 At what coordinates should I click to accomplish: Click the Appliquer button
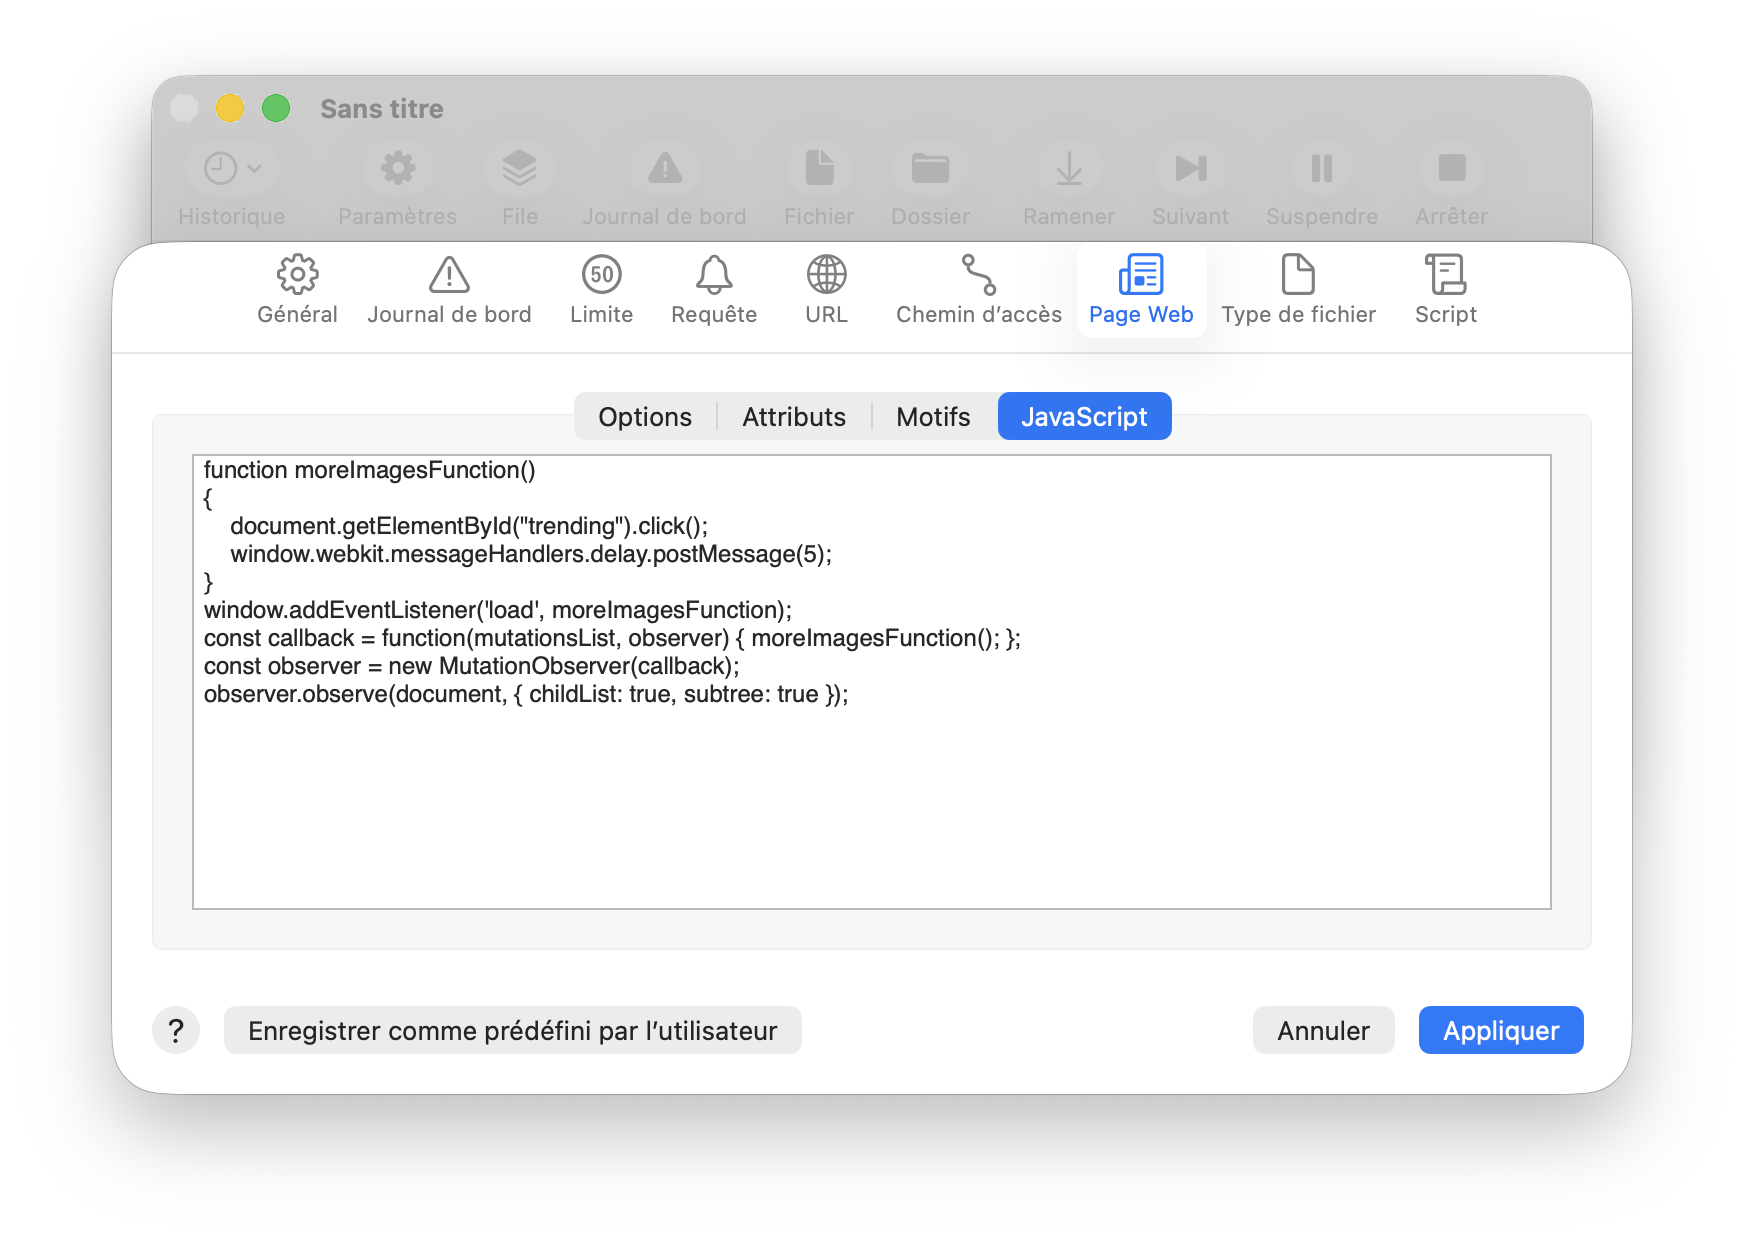[x=1500, y=1031]
